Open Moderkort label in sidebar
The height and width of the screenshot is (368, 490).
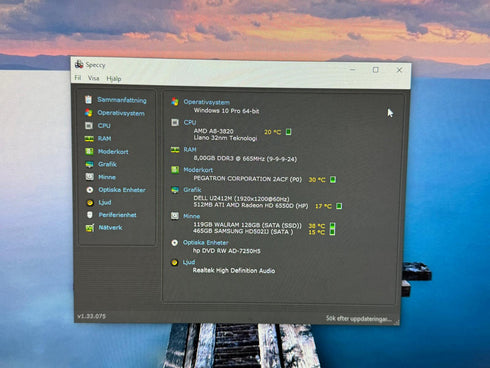[113, 152]
